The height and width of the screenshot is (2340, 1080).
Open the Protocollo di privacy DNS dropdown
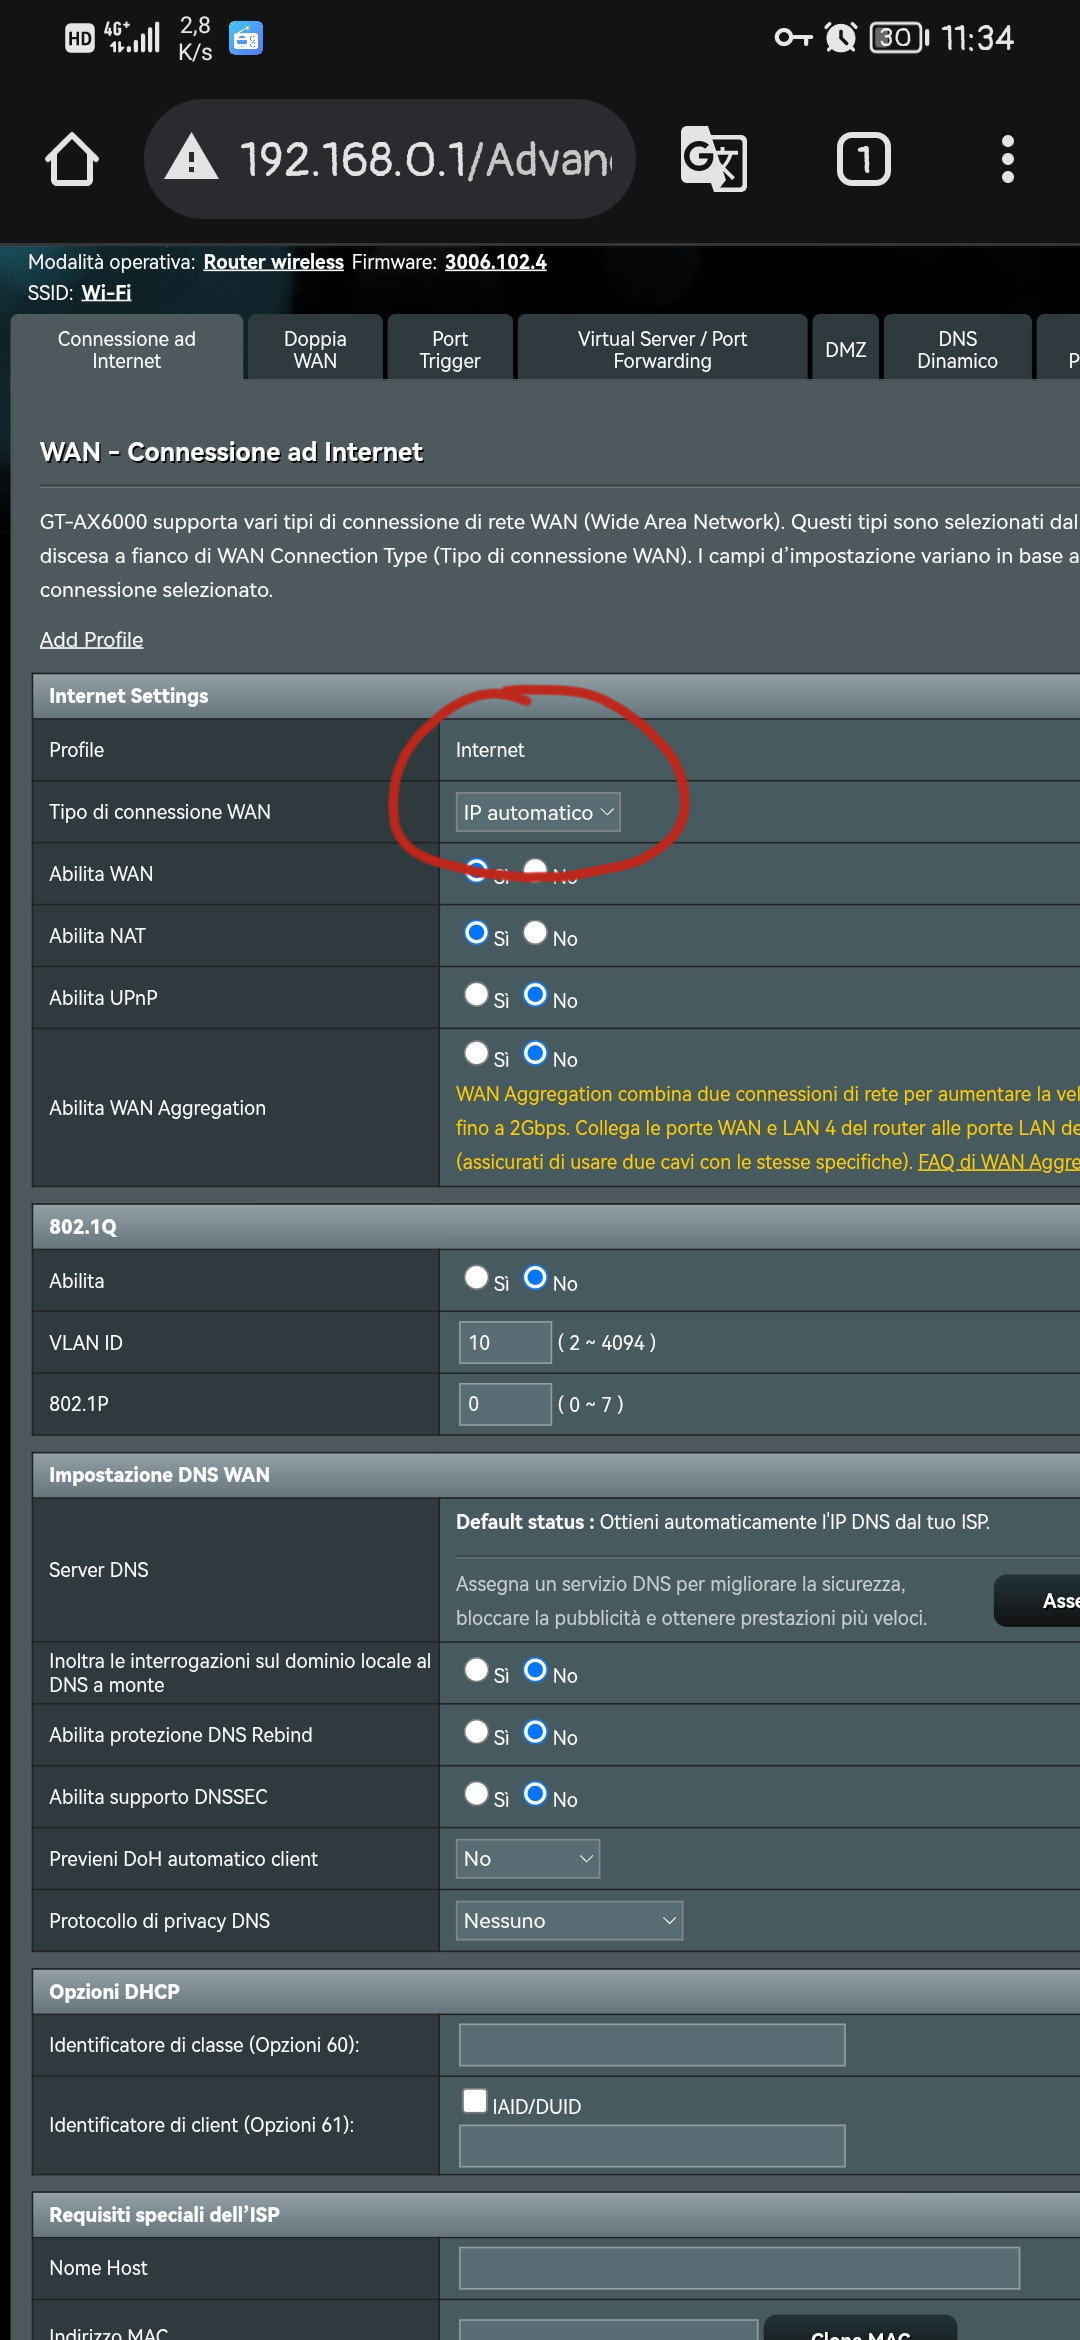pos(569,1921)
